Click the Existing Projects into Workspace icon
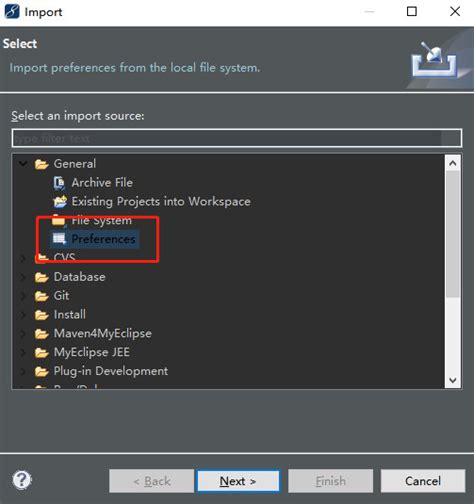This screenshot has width=474, height=504. point(60,201)
